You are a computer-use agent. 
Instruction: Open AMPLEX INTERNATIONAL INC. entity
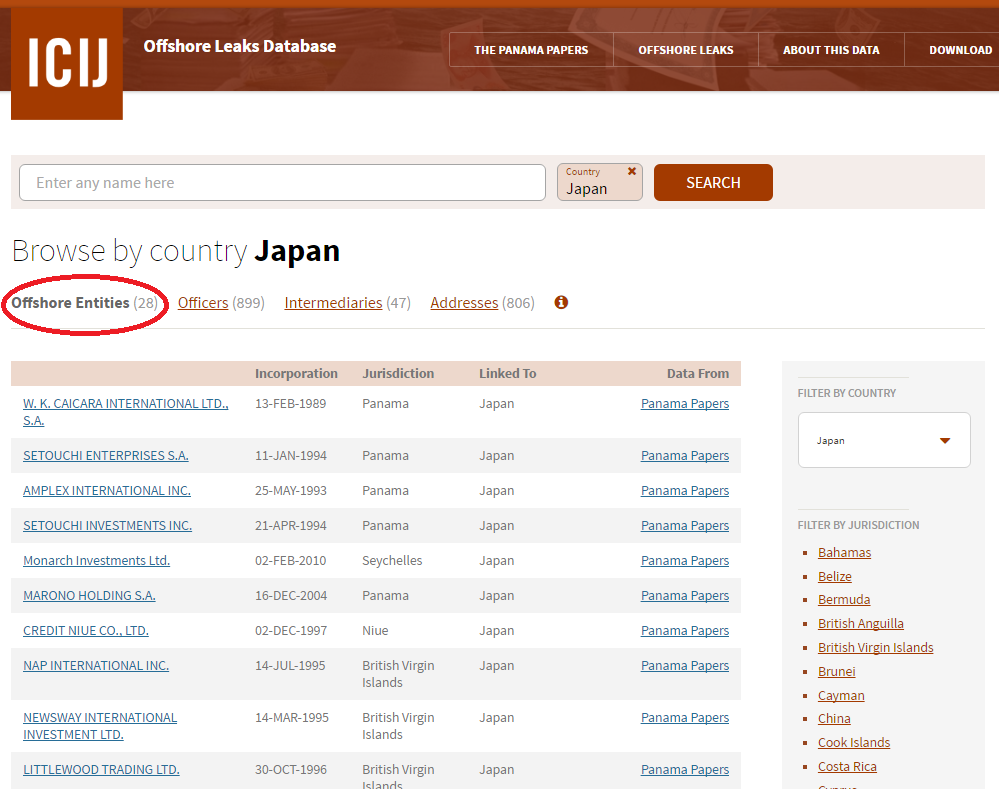(107, 491)
